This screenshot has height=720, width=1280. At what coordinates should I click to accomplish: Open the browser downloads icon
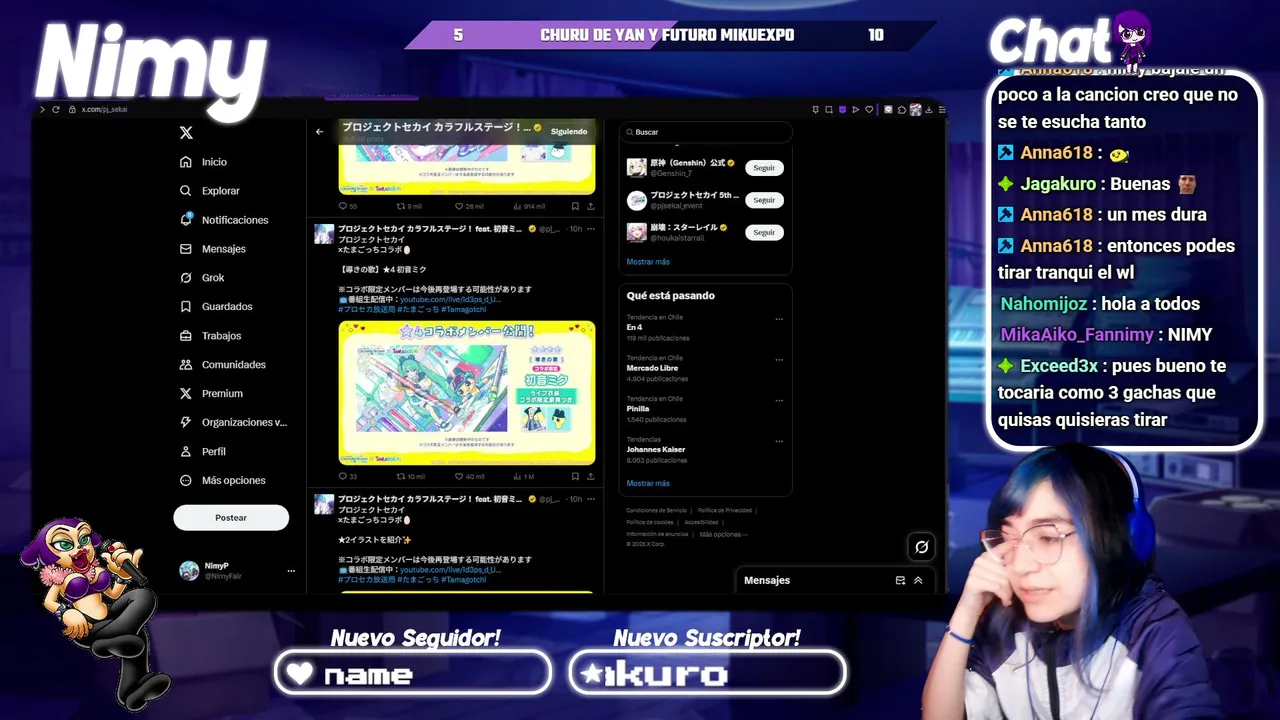[x=929, y=109]
